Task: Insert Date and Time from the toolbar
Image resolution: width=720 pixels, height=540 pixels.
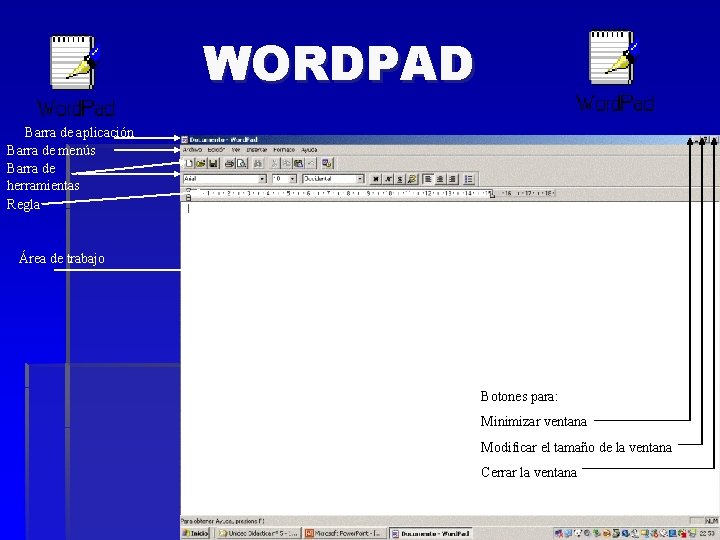Action: 327,163
